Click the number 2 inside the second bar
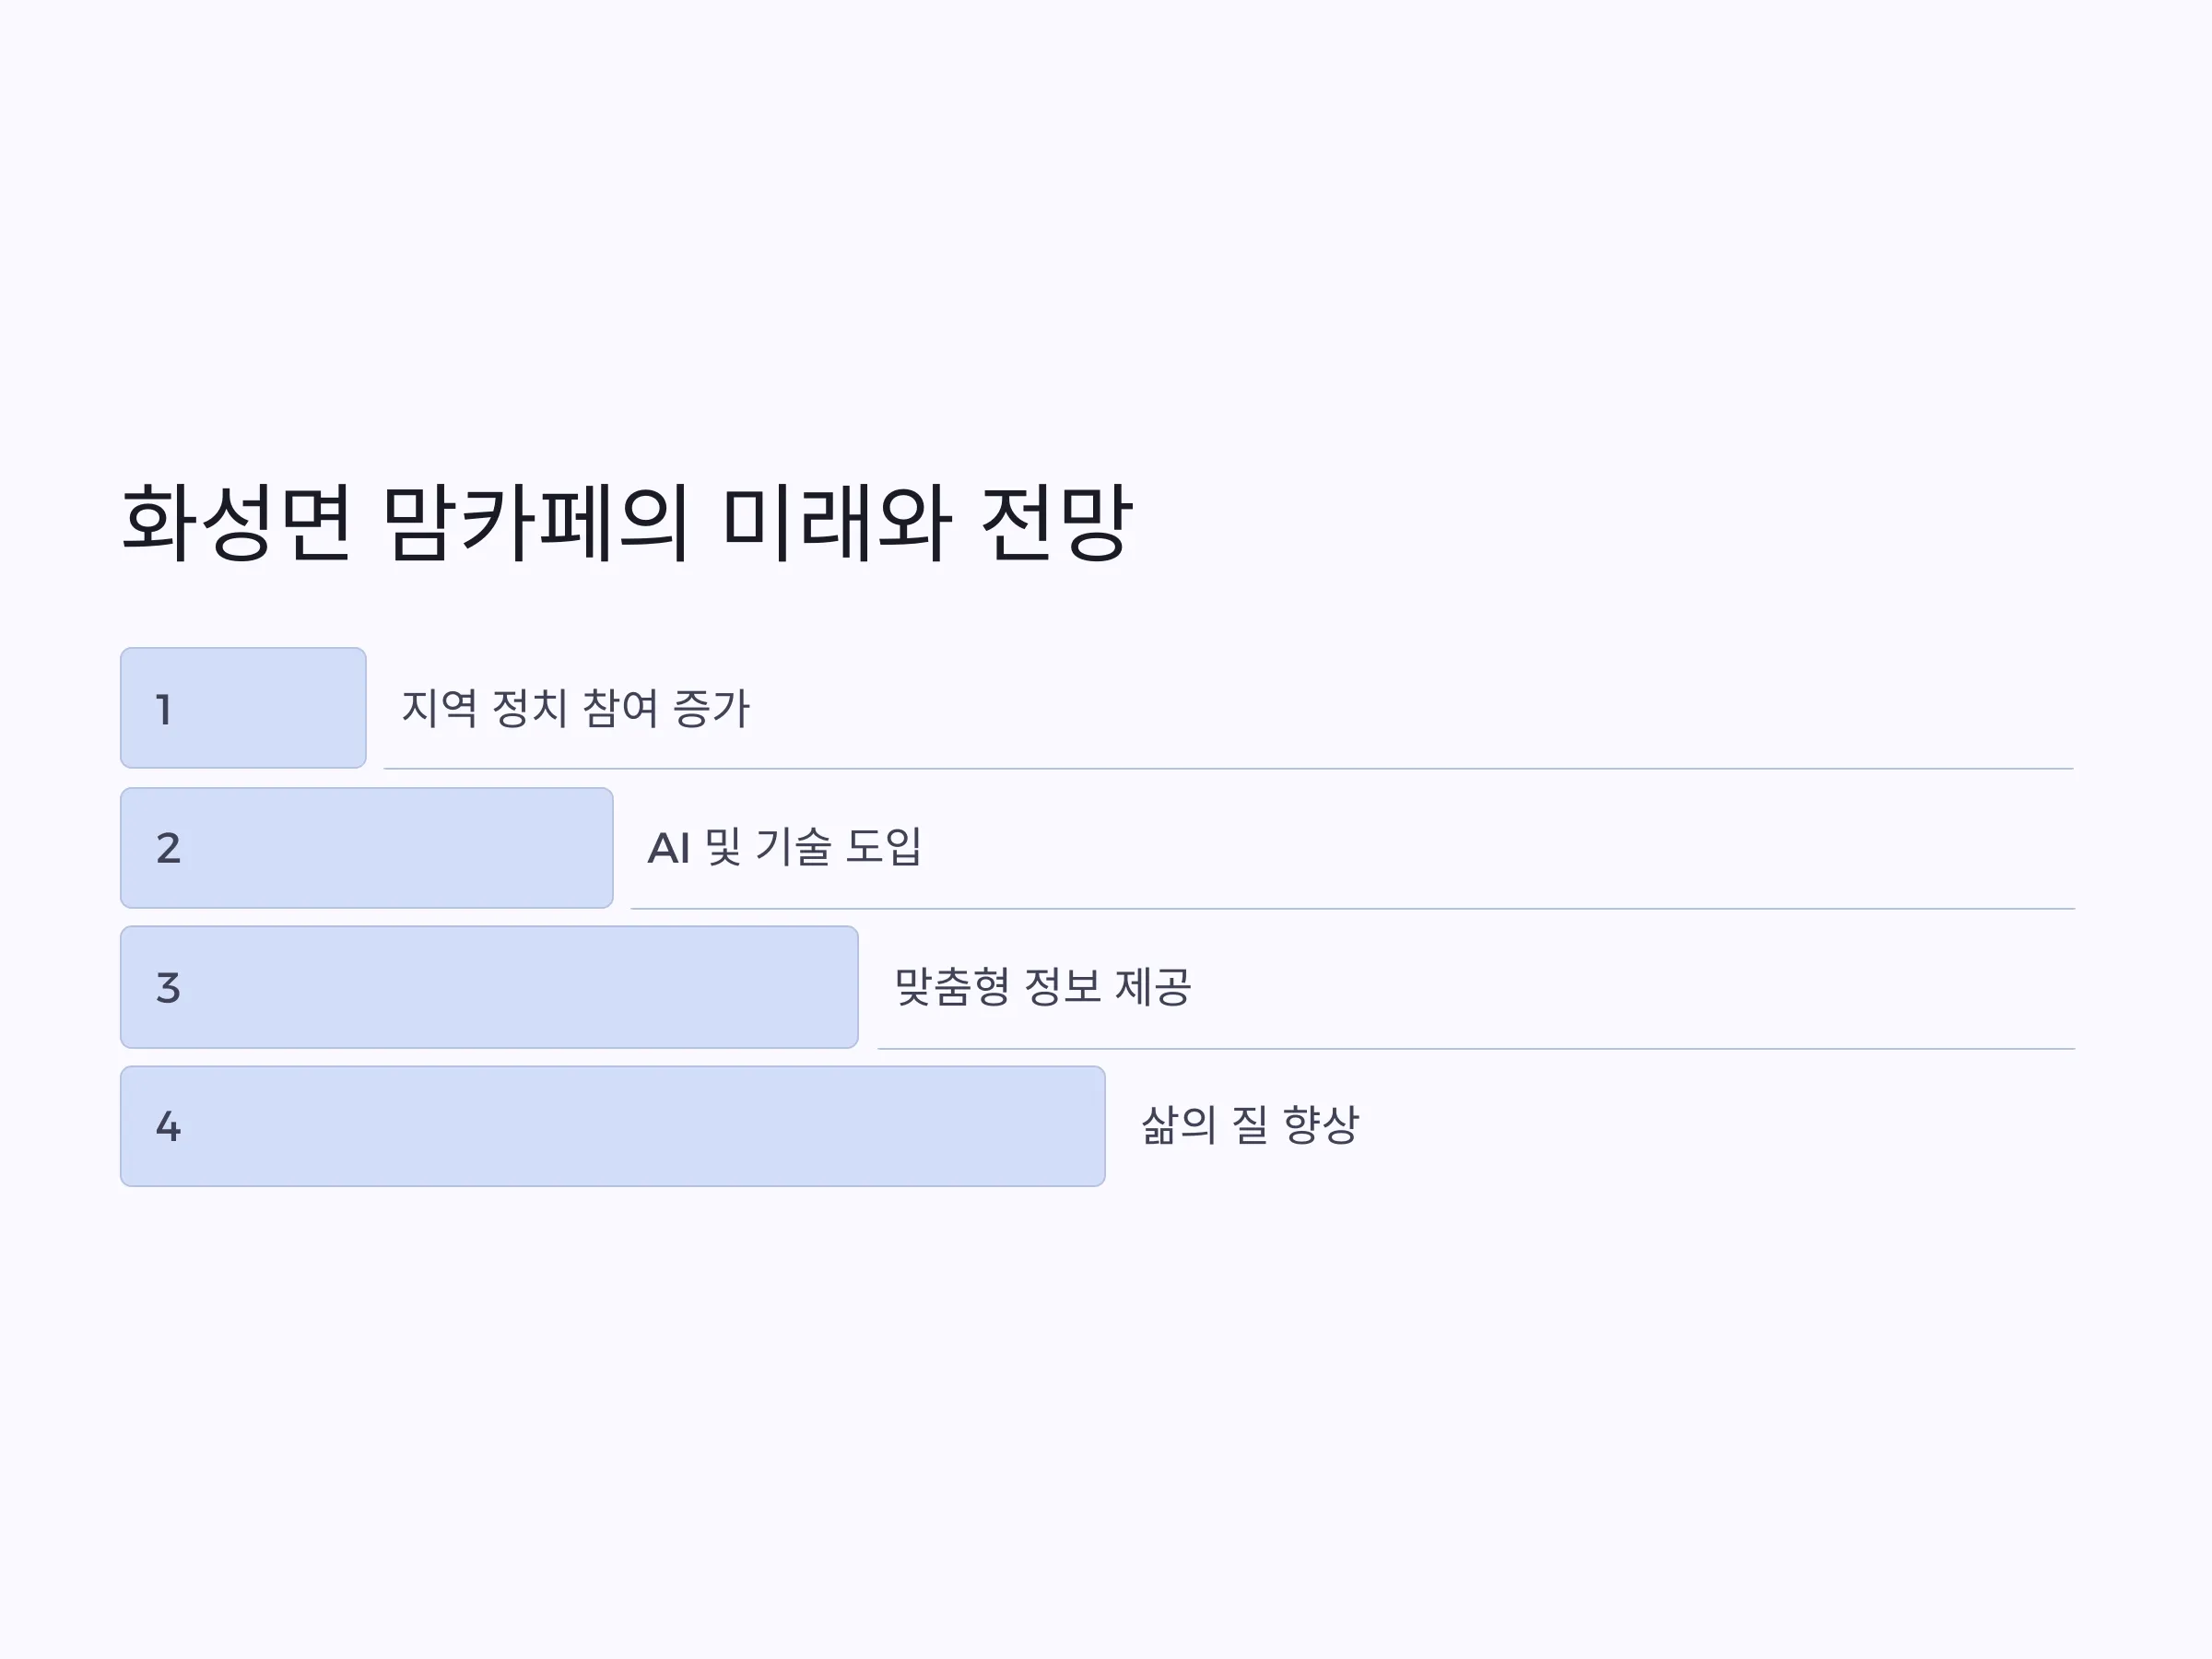The image size is (2212, 1659). [x=168, y=848]
